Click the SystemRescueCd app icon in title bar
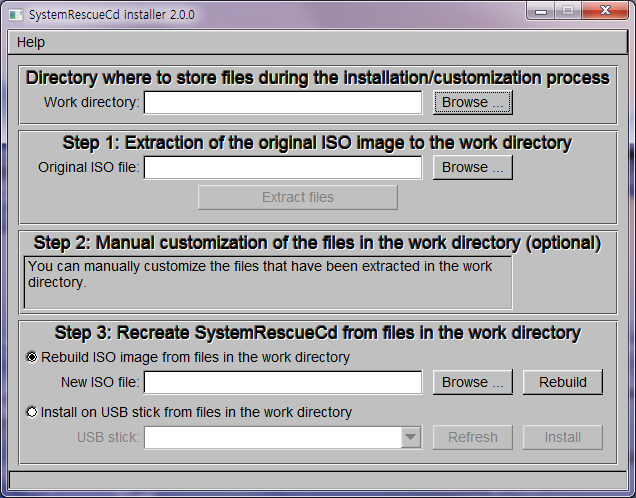The image size is (636, 498). point(14,14)
